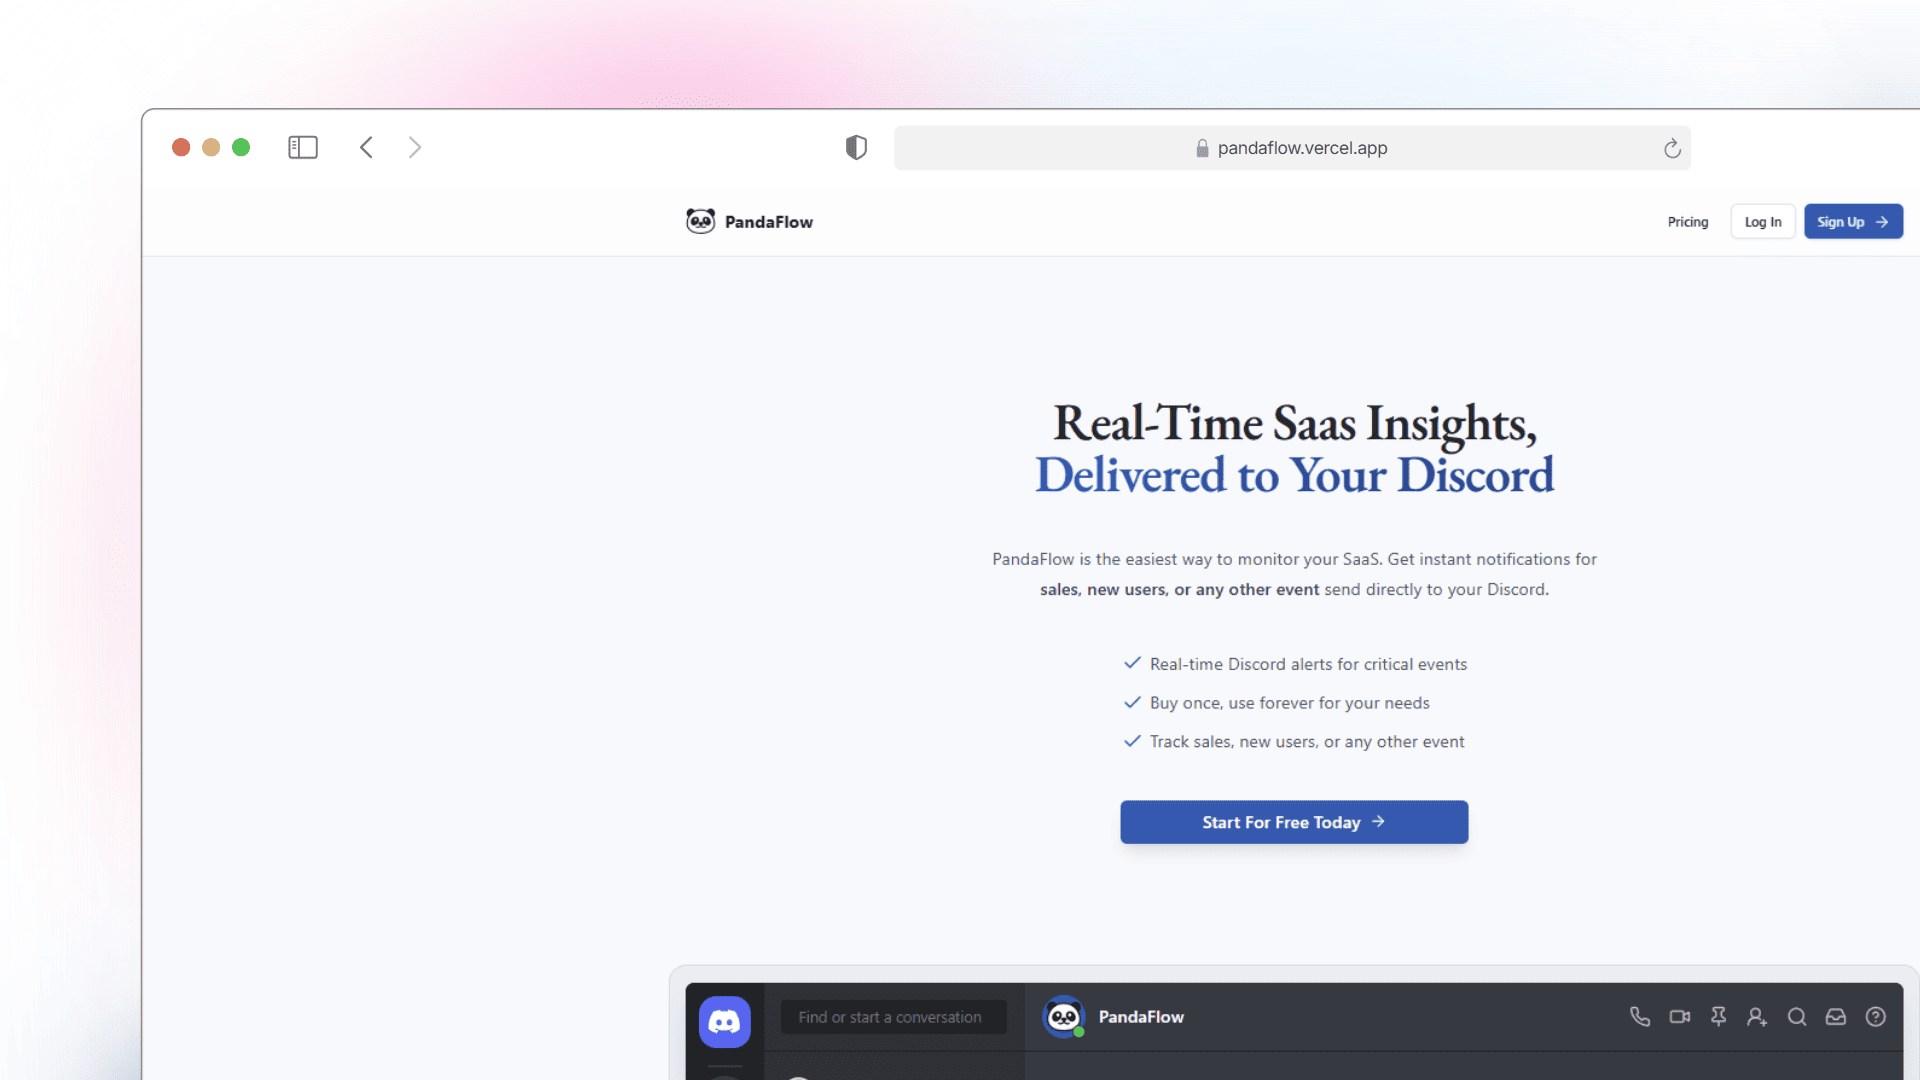Click the Discord help question icon
1920x1080 pixels.
1876,1017
